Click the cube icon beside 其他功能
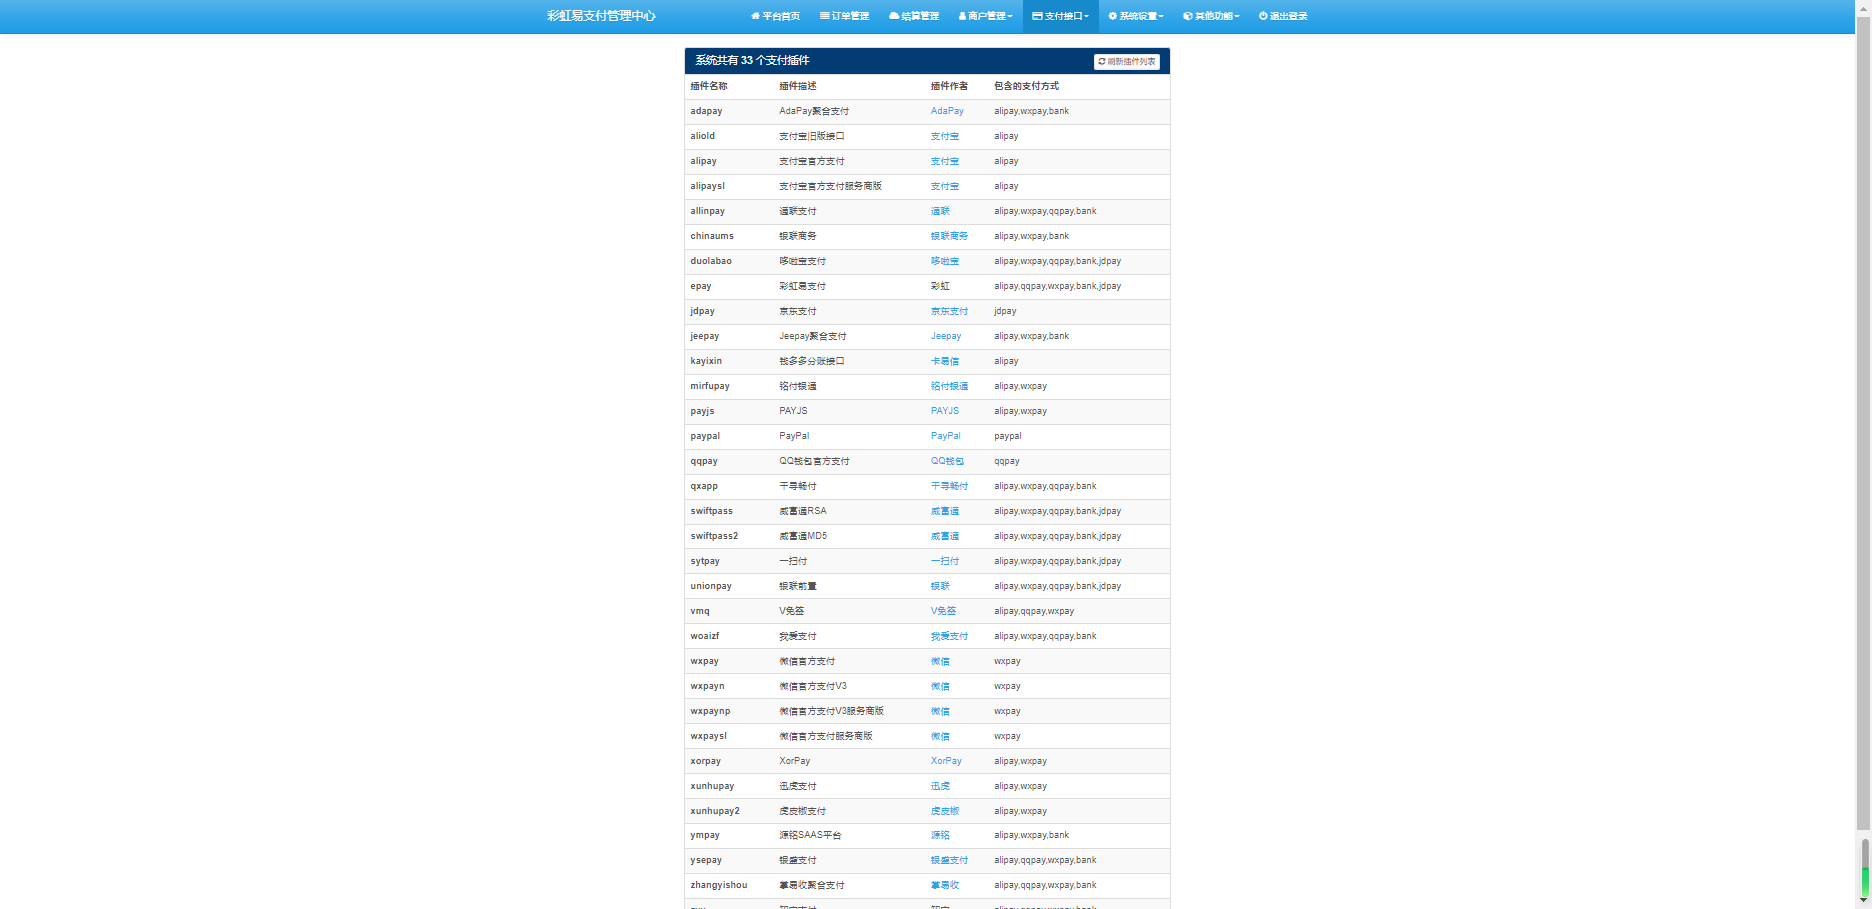The height and width of the screenshot is (909, 1872). [x=1188, y=16]
